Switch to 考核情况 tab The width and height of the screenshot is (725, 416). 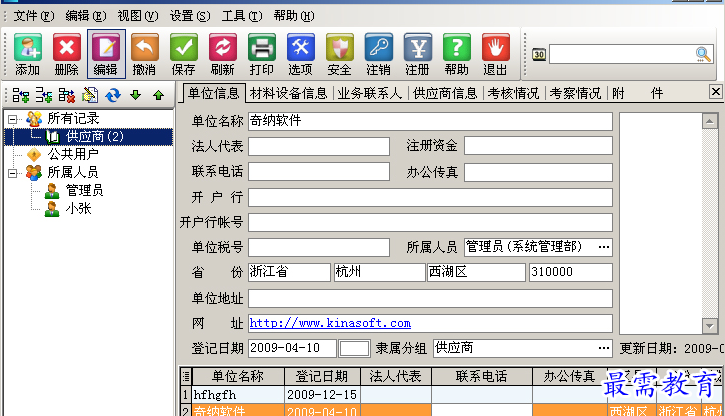pos(513,93)
